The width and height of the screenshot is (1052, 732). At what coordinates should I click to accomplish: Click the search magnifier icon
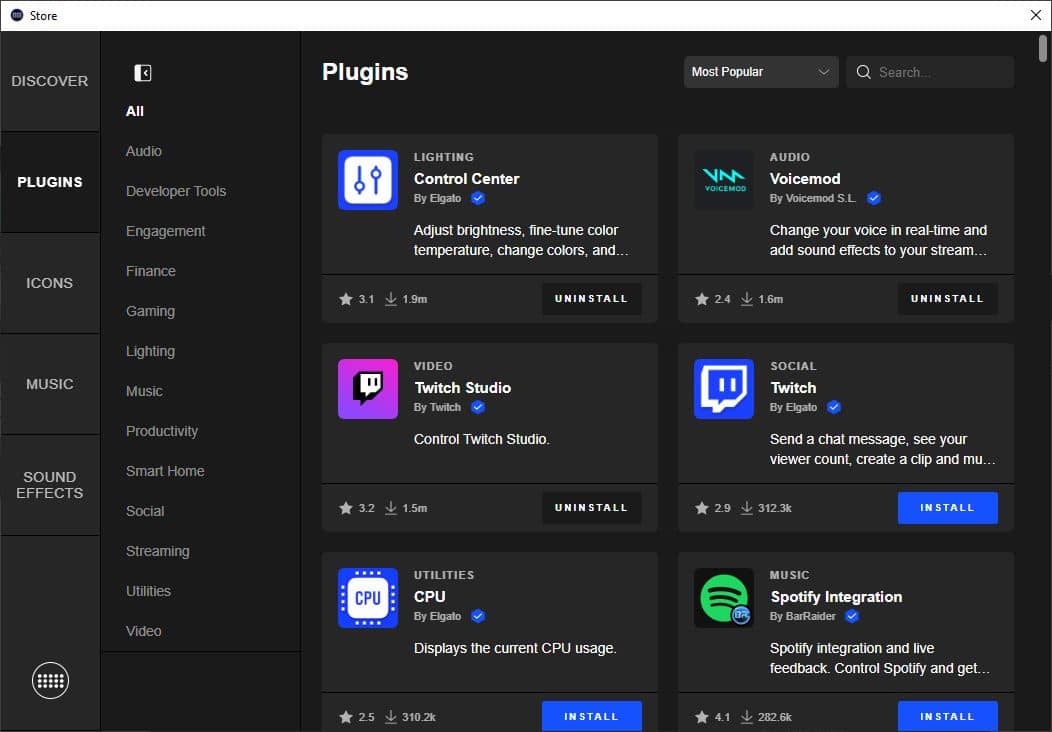pyautogui.click(x=863, y=72)
